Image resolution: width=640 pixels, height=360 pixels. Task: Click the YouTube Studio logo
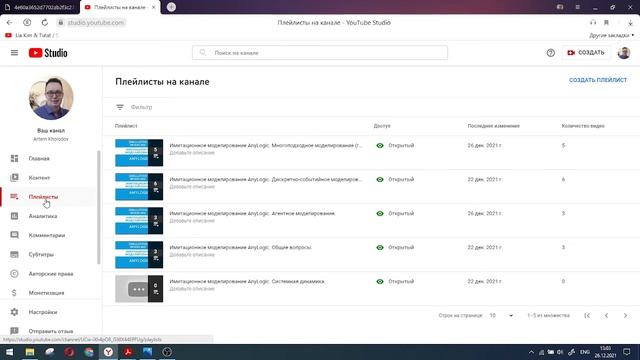[48, 53]
